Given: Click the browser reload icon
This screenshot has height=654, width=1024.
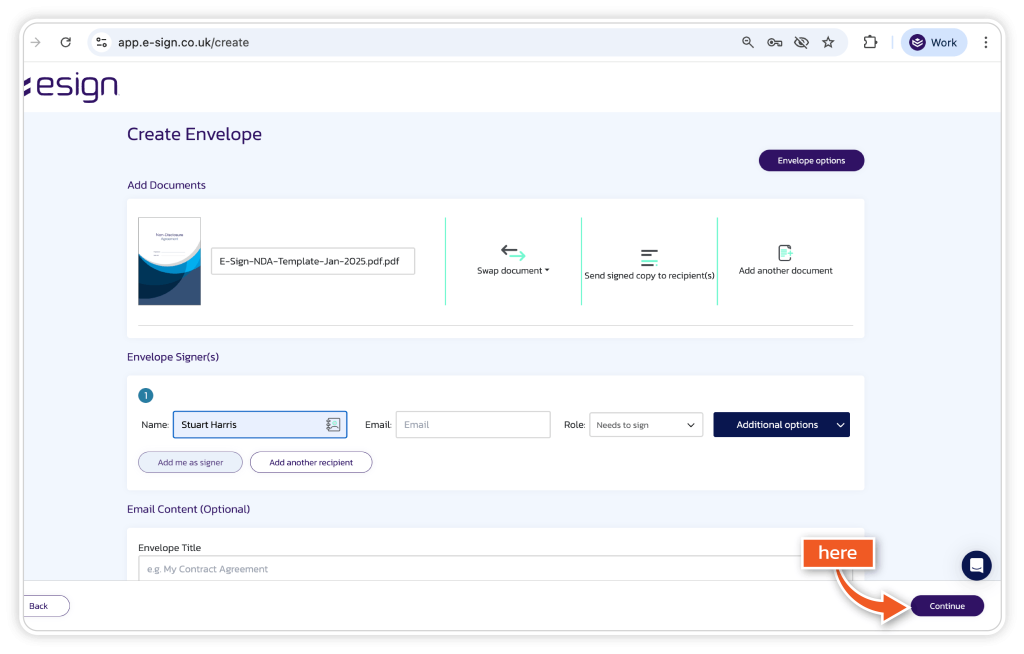Looking at the screenshot, I should [x=66, y=43].
